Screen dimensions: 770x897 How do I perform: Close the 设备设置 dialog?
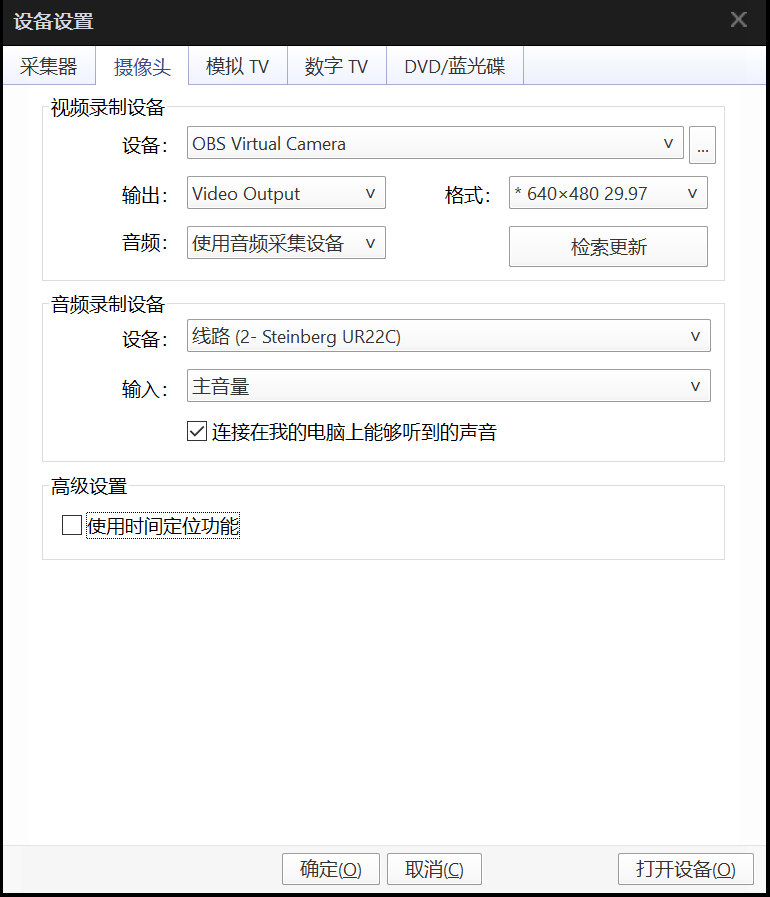click(x=739, y=20)
